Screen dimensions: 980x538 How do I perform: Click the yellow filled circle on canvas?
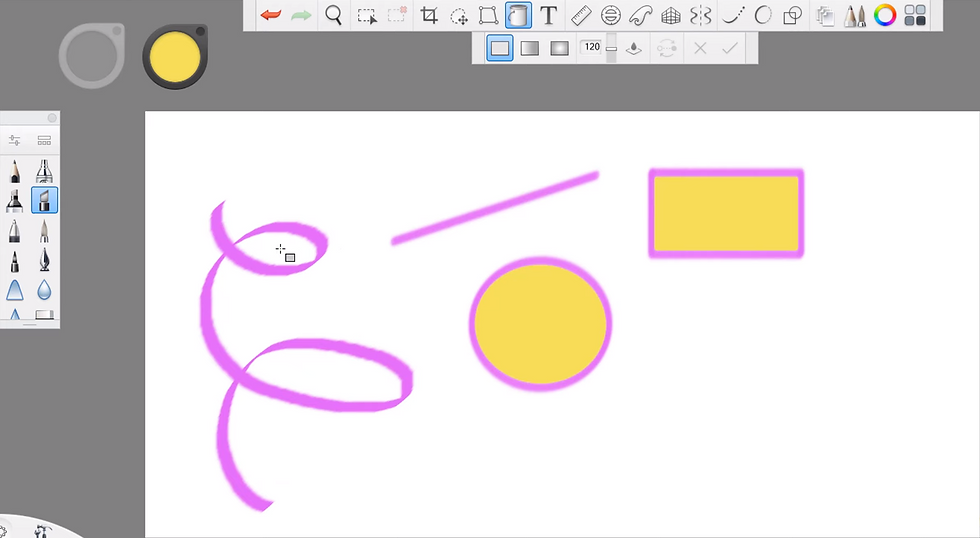[541, 324]
